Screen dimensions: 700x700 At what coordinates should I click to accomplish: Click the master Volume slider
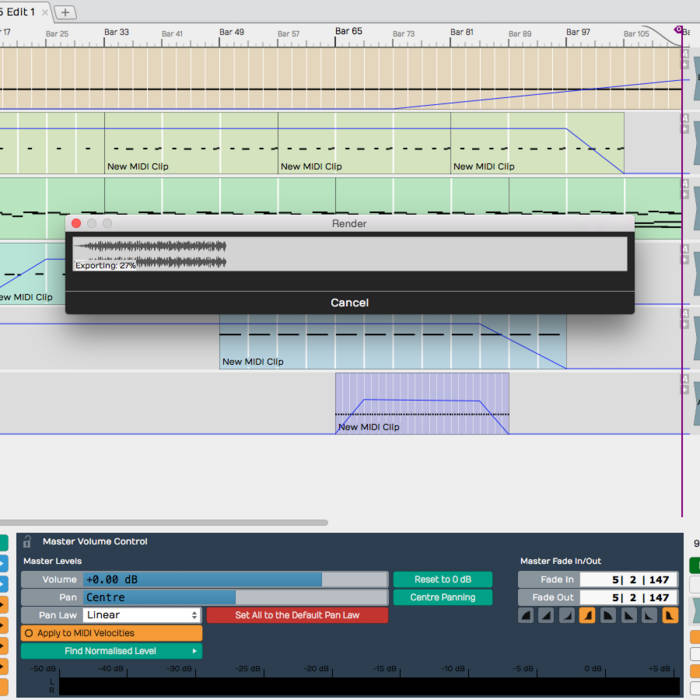[x=236, y=579]
